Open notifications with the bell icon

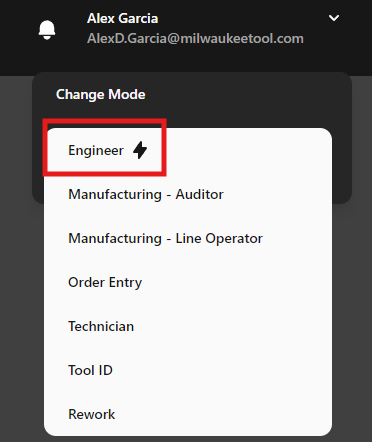(47, 30)
